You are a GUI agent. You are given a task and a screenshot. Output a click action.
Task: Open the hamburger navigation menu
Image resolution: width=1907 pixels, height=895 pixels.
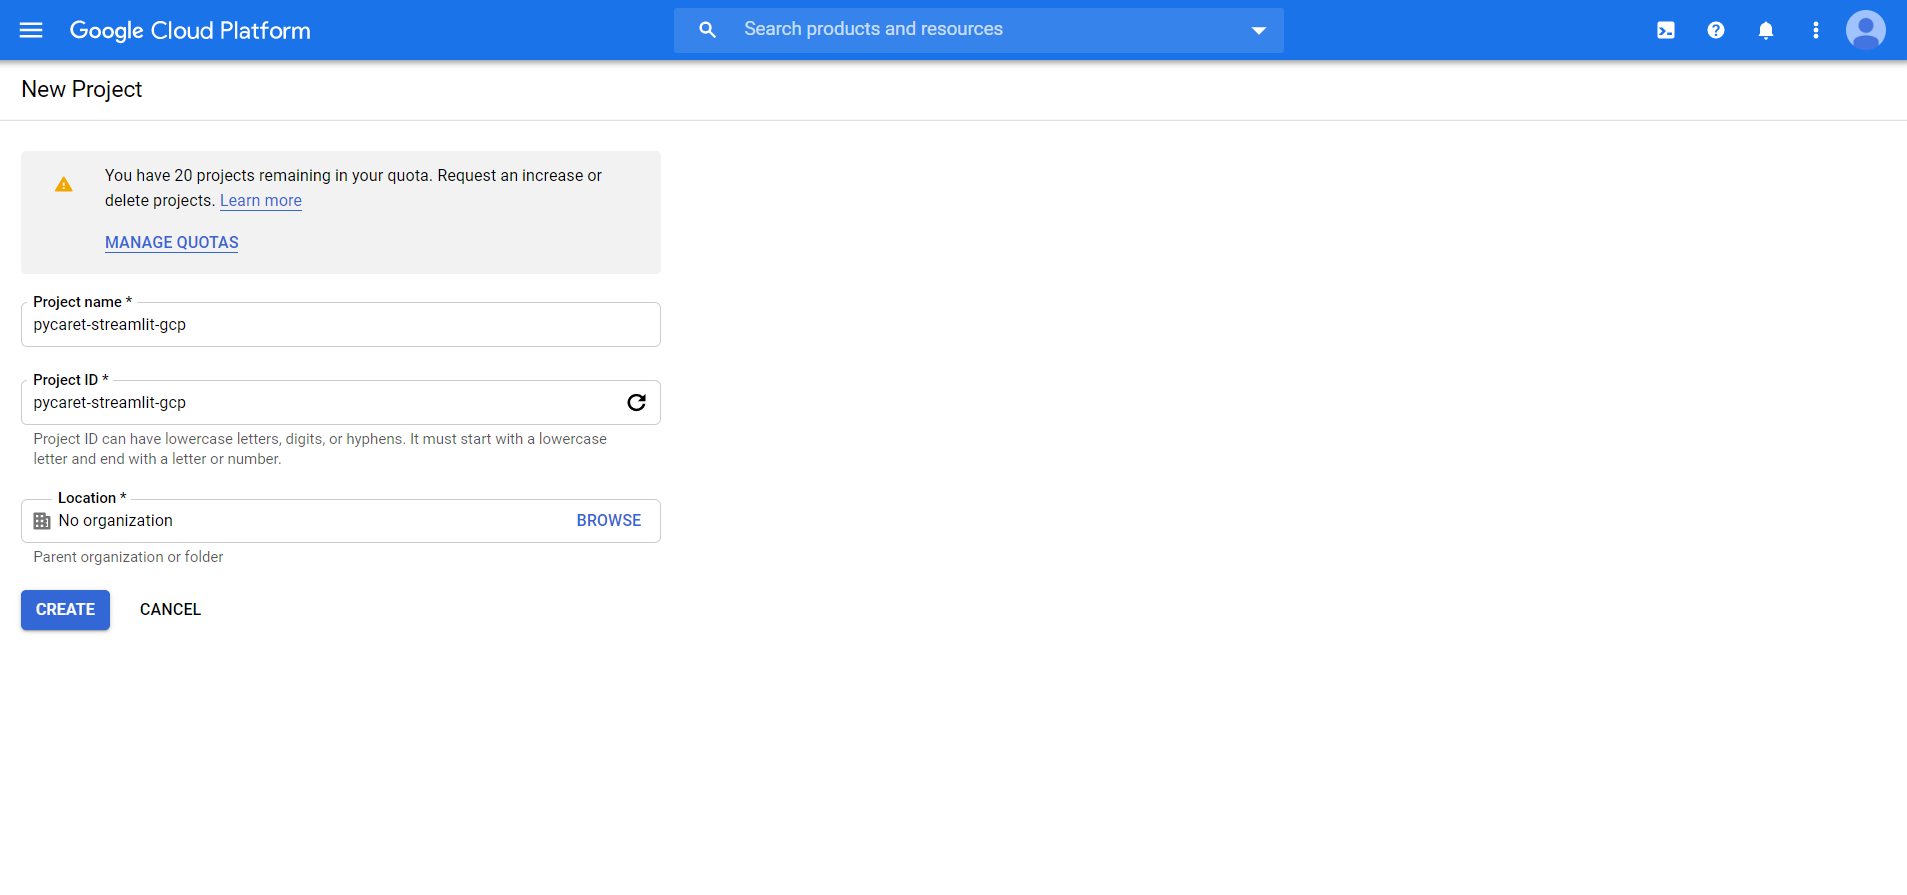tap(31, 30)
